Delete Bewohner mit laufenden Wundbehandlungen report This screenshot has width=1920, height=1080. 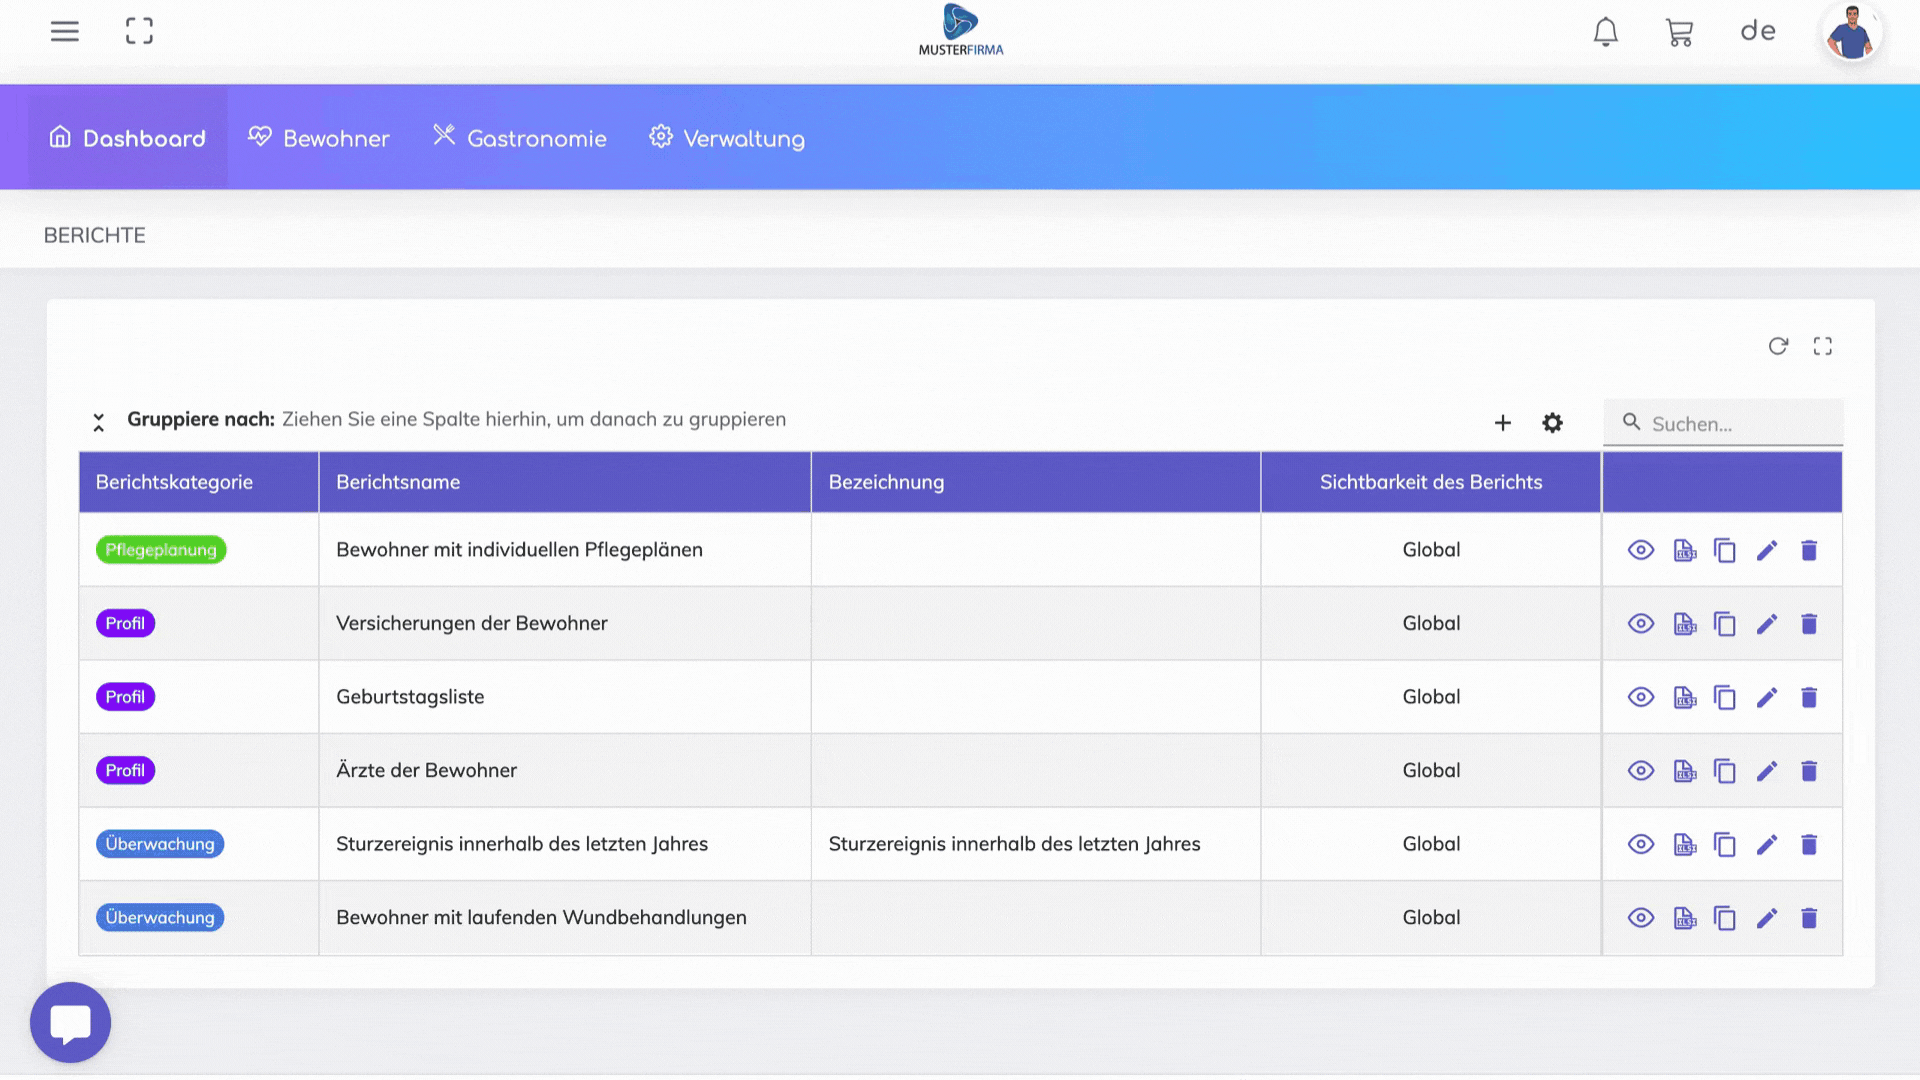pos(1809,918)
